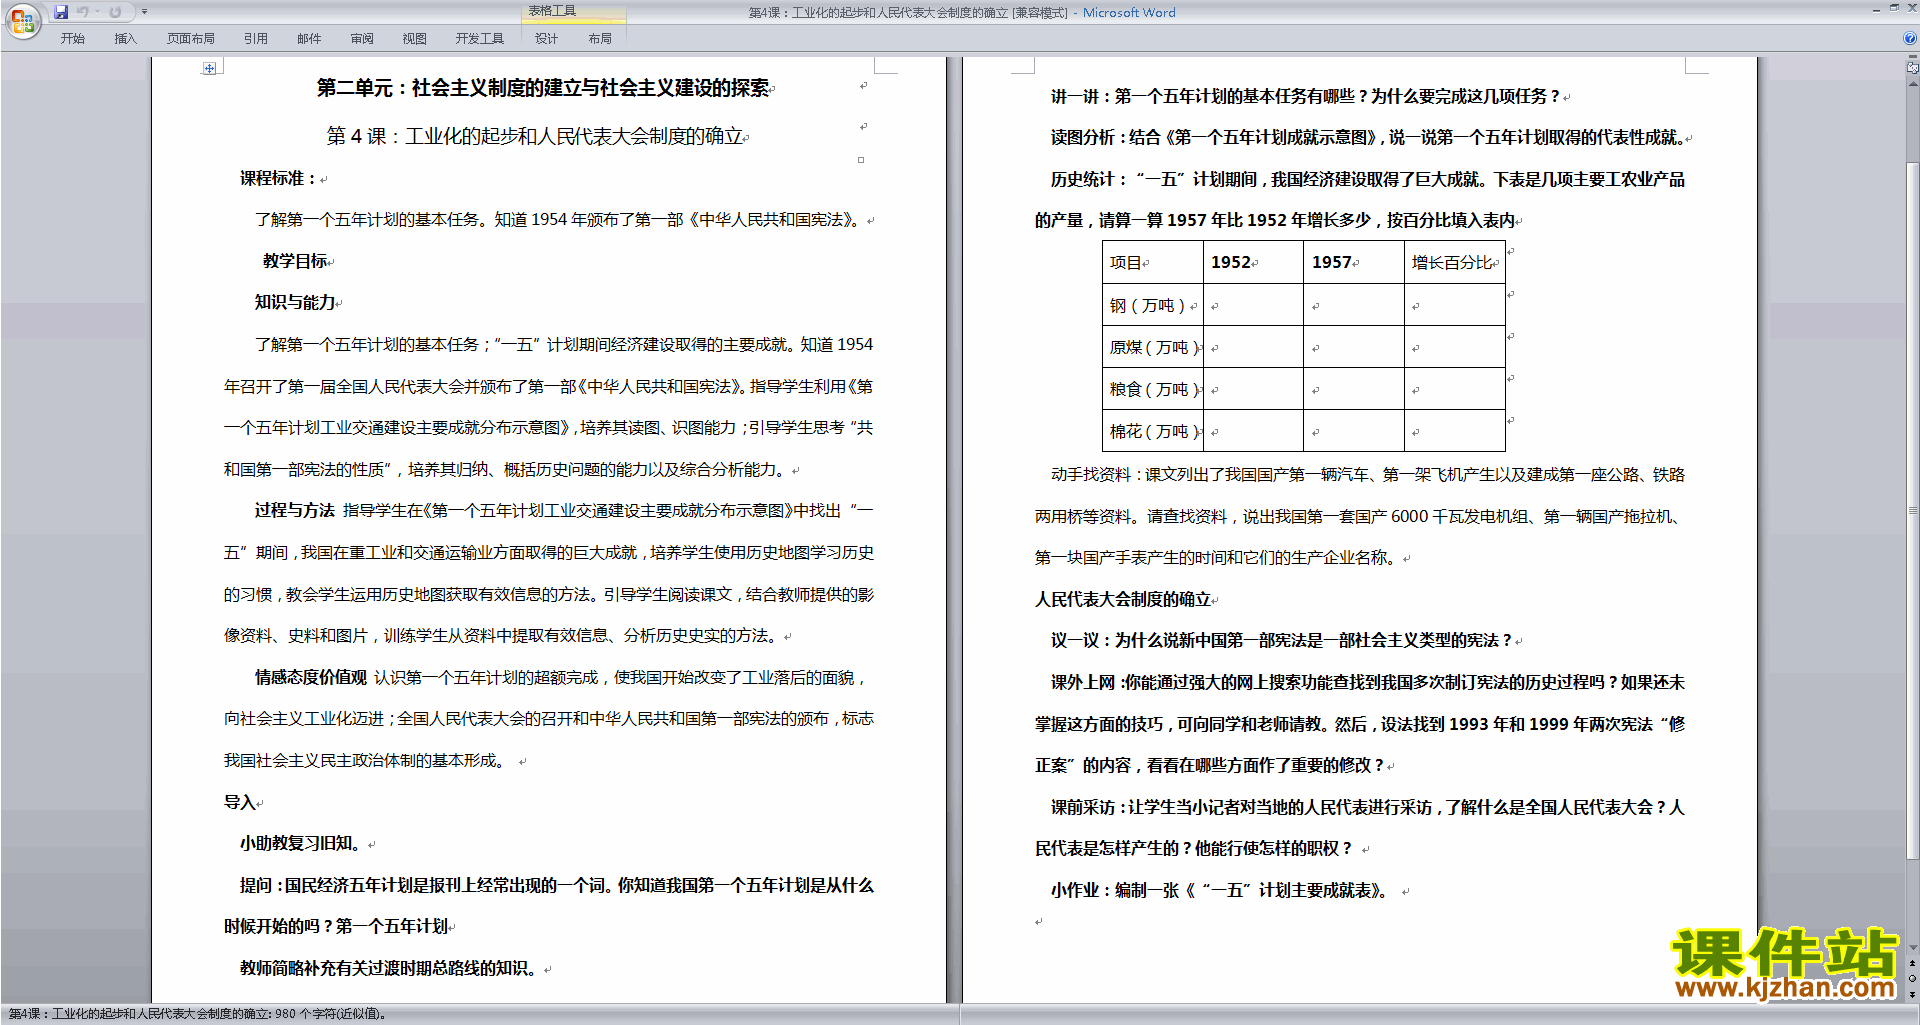This screenshot has height=1025, width=1920.
Task: Click the bold label 过程与方法
Action: tap(294, 510)
